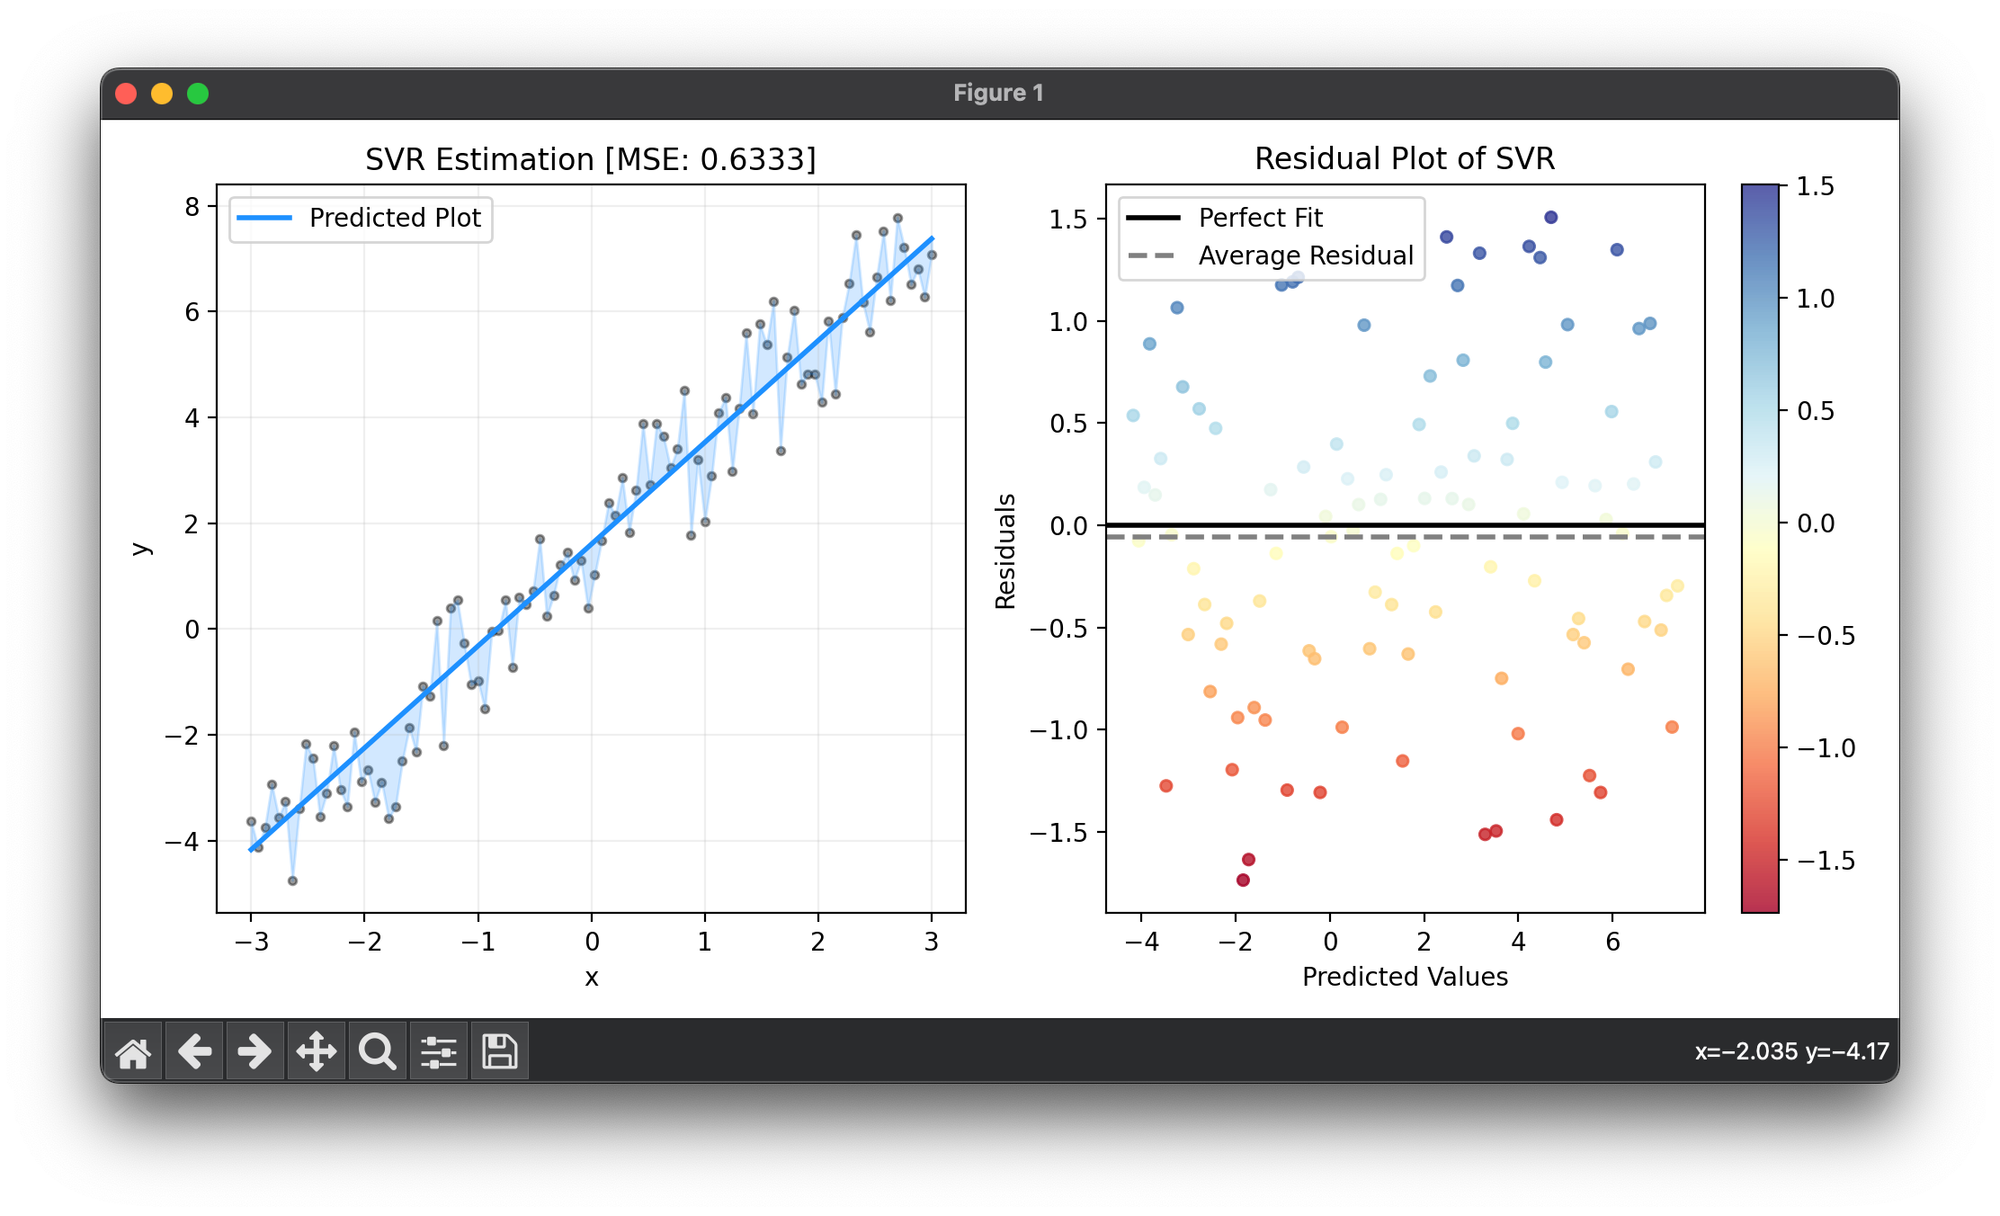Image resolution: width=2000 pixels, height=1216 pixels.
Task: Maximize the window using the green button
Action: [x=198, y=94]
